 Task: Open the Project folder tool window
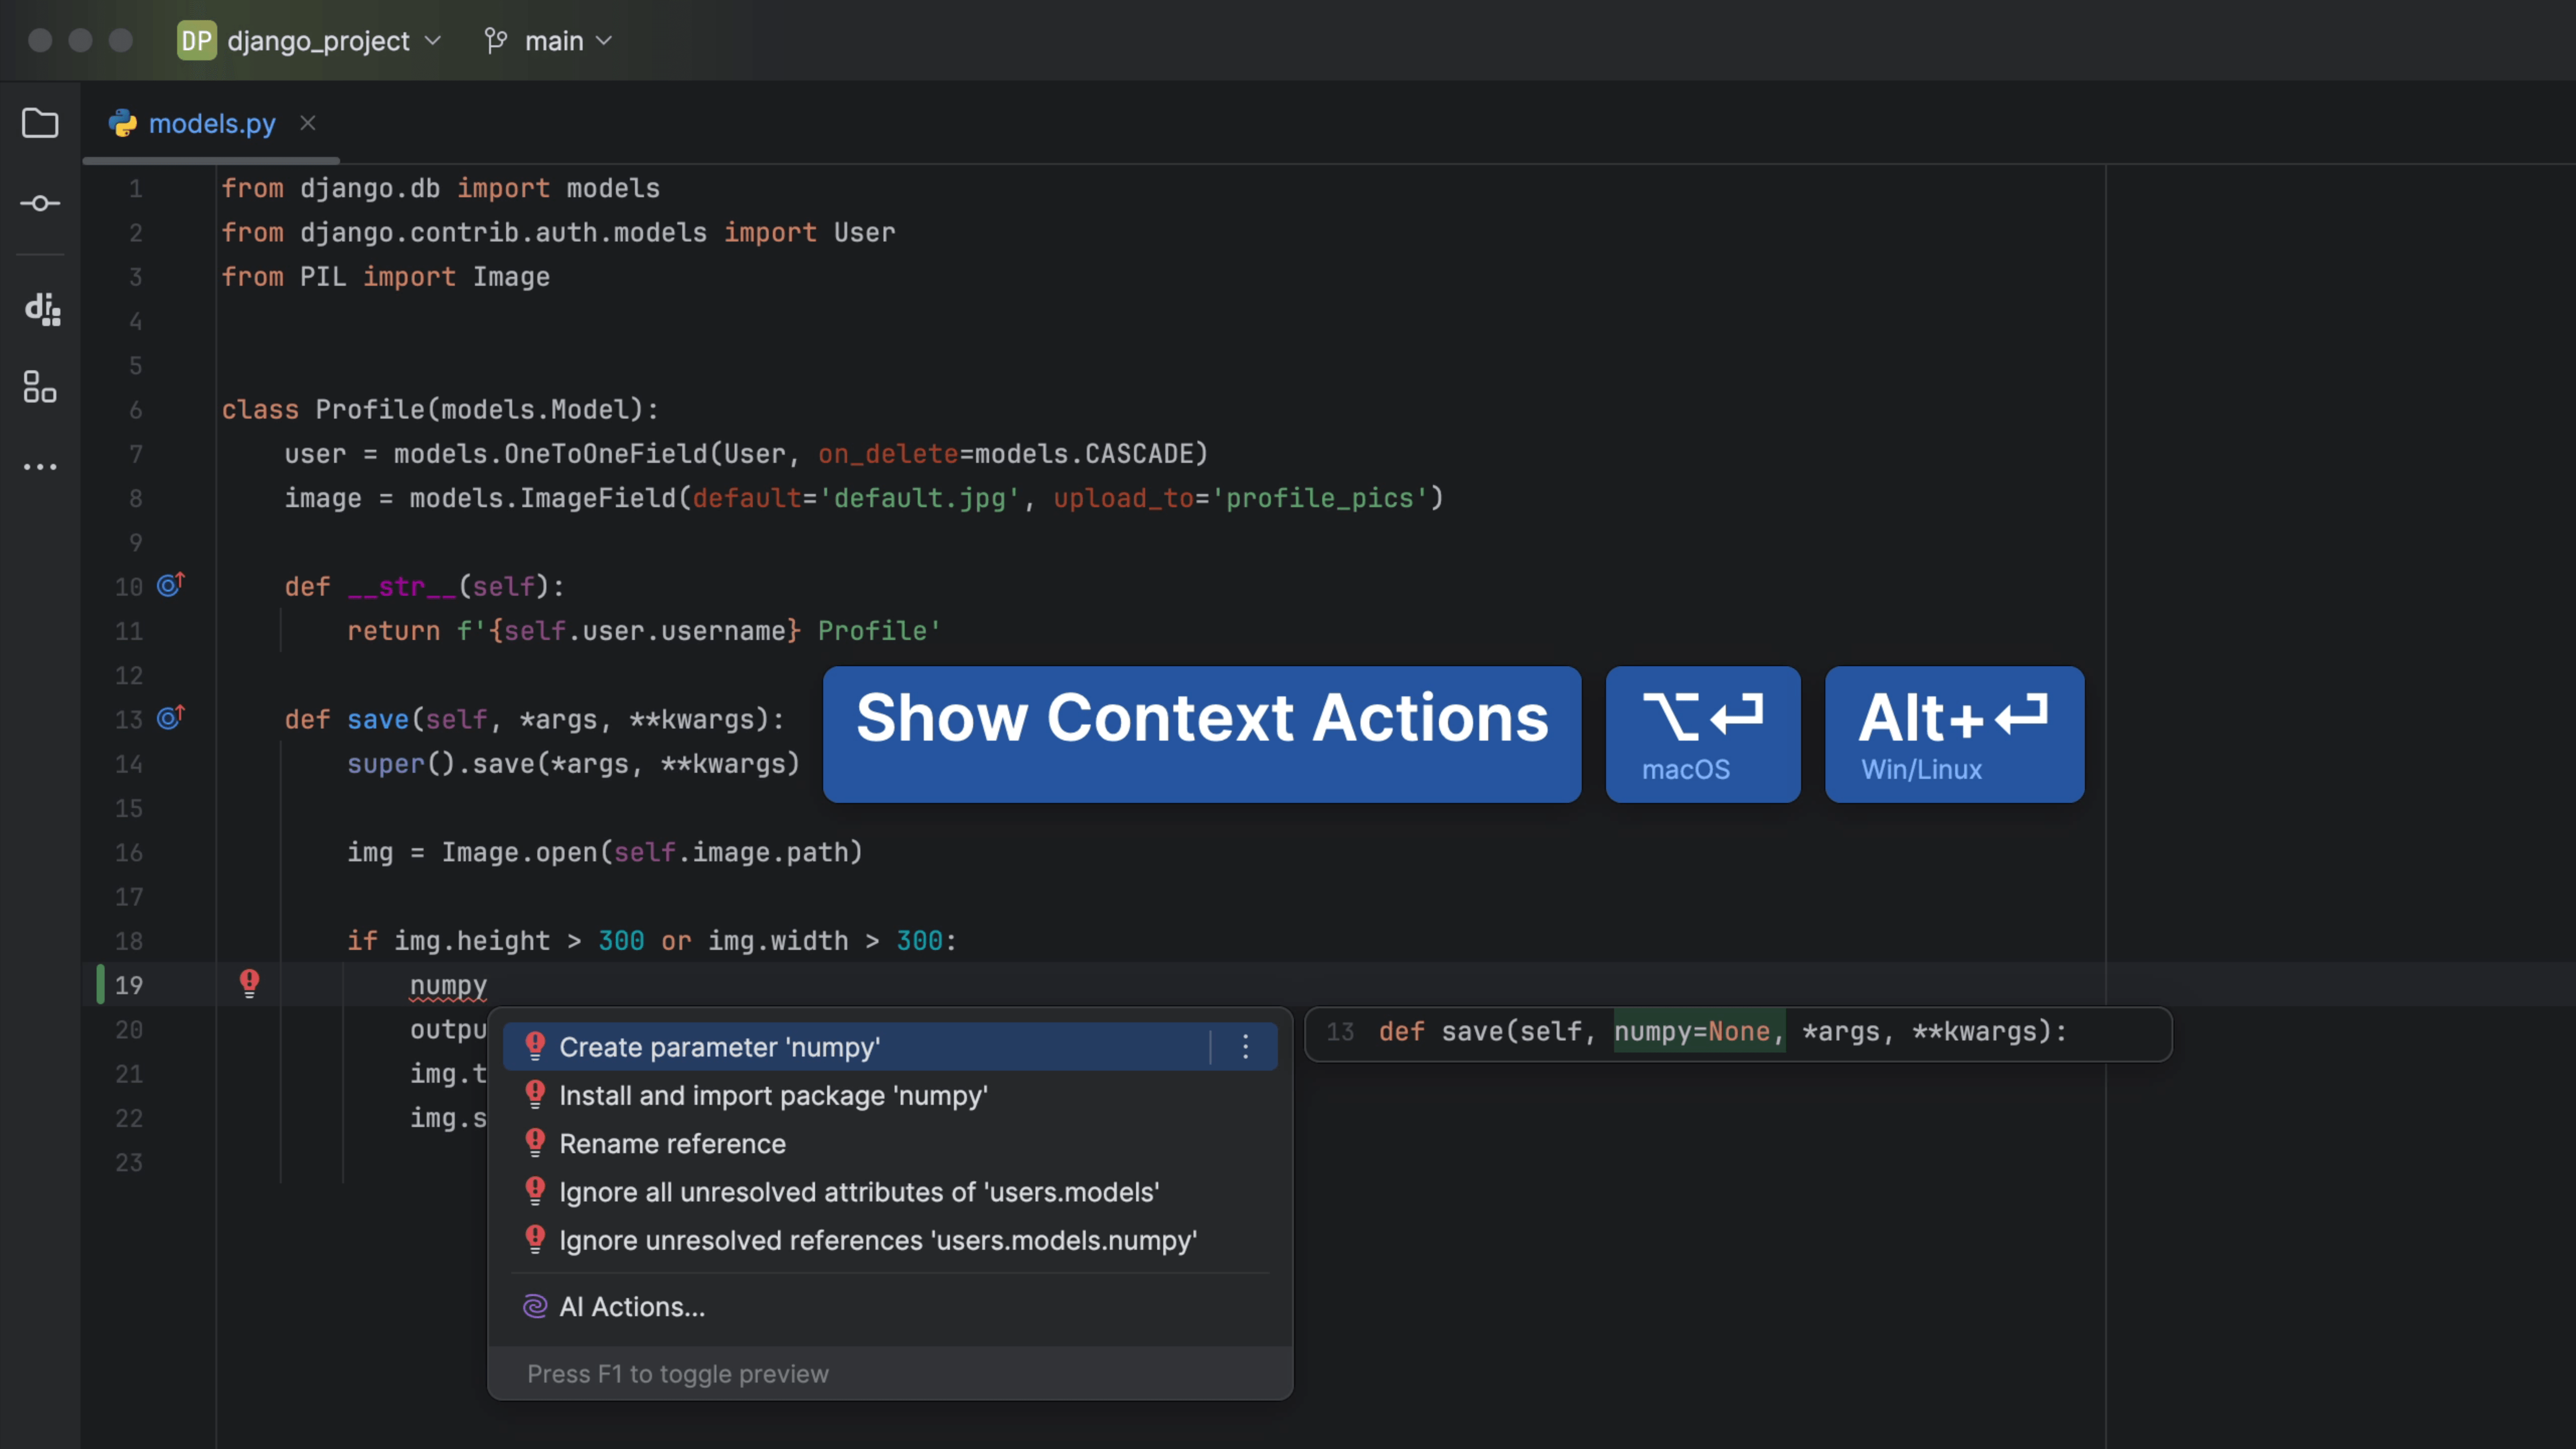coord(40,123)
